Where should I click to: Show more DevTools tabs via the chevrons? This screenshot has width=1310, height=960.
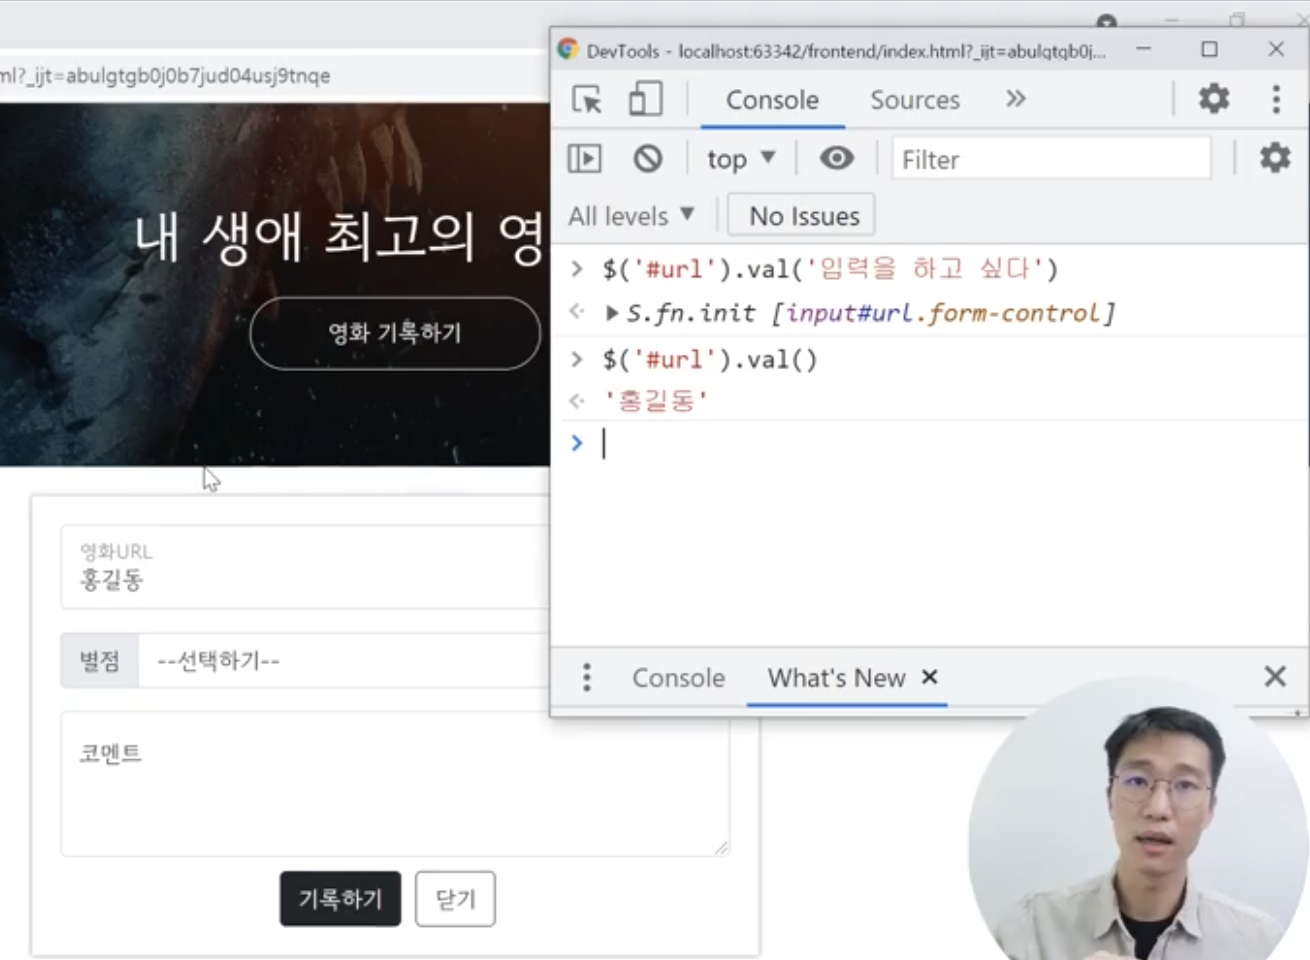click(1015, 98)
